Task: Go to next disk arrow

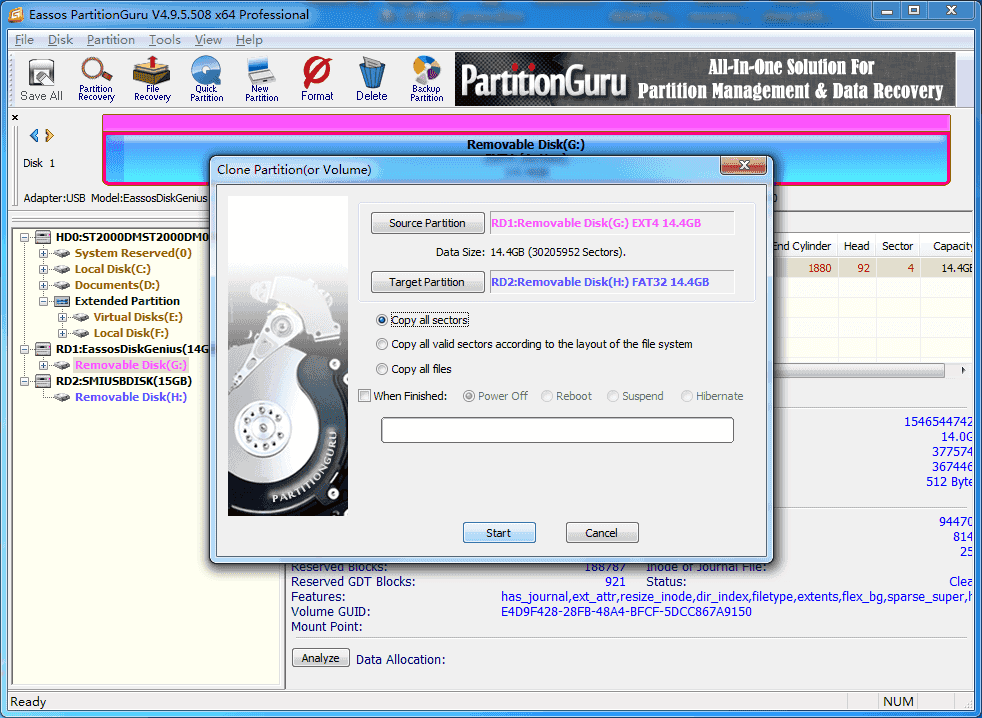Action: coord(49,135)
